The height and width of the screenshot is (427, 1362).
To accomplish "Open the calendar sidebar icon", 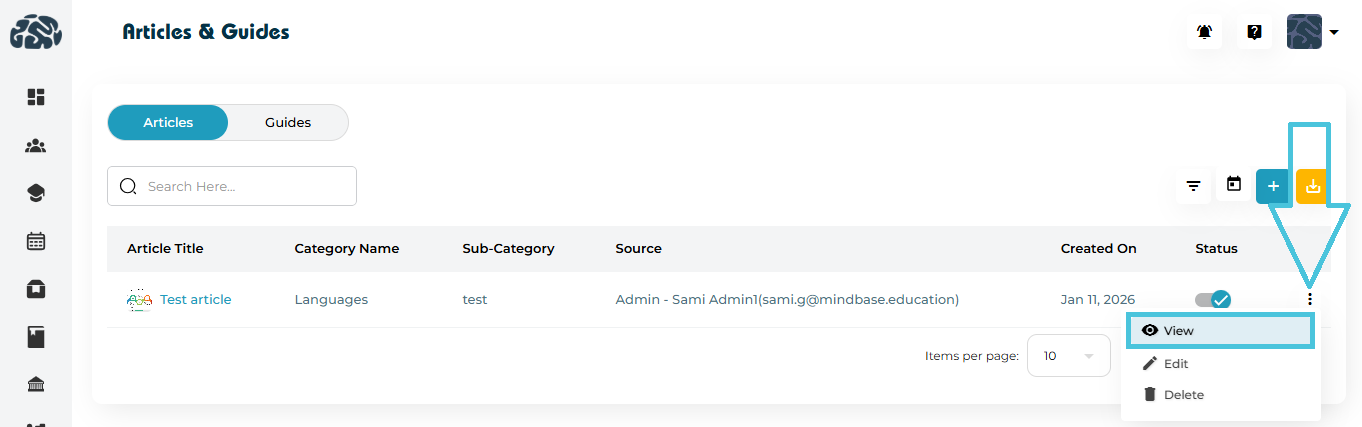I will (36, 241).
